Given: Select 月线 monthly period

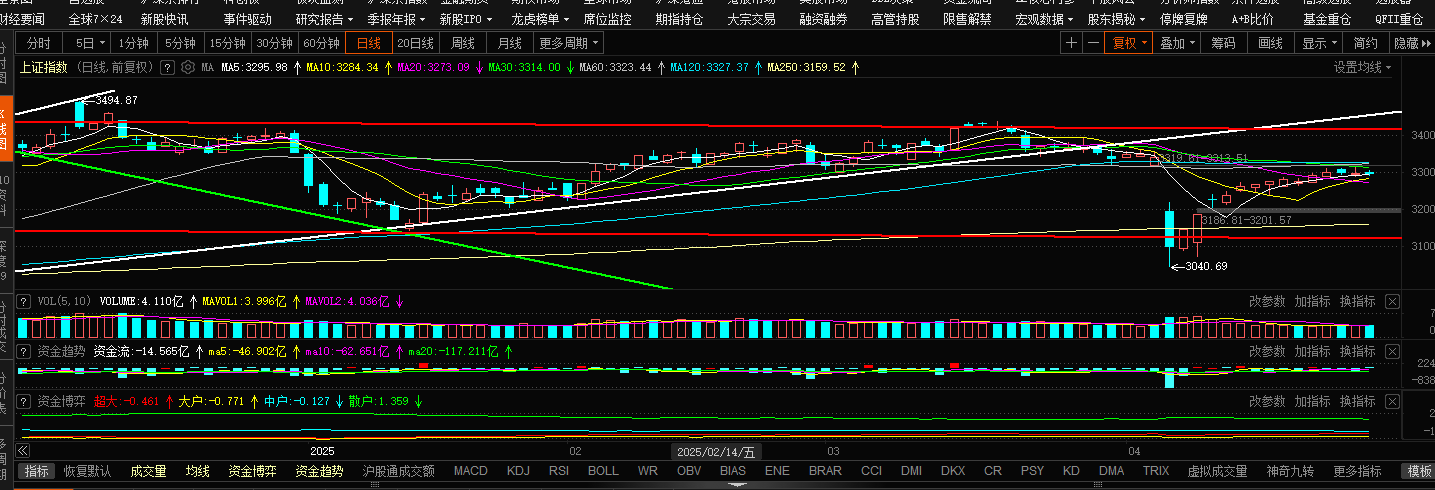Looking at the screenshot, I should point(509,43).
